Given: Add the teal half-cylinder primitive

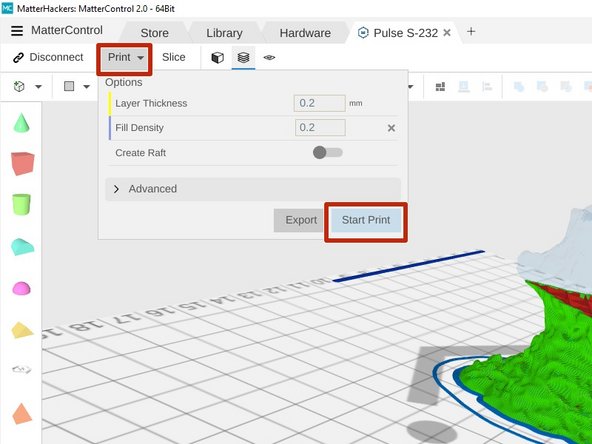Looking at the screenshot, I should tap(22, 247).
